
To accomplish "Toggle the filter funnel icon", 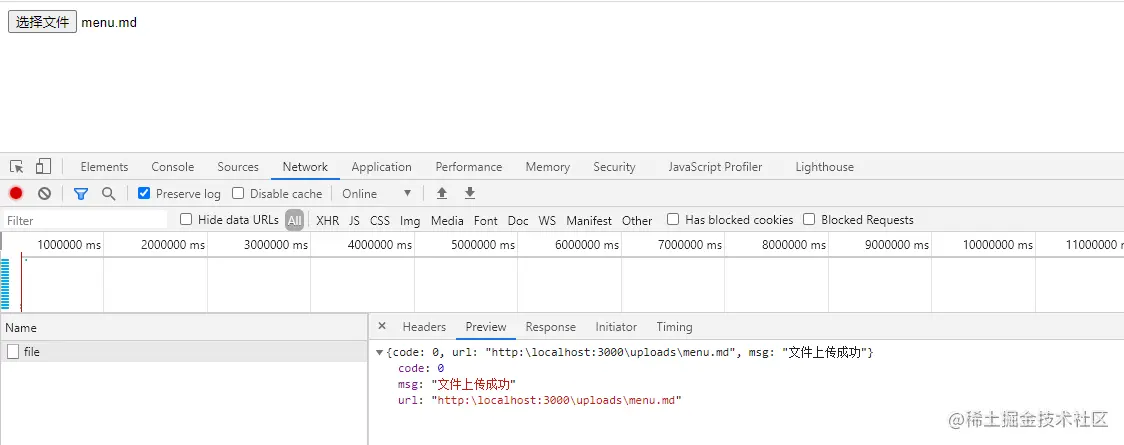I will pyautogui.click(x=81, y=193).
